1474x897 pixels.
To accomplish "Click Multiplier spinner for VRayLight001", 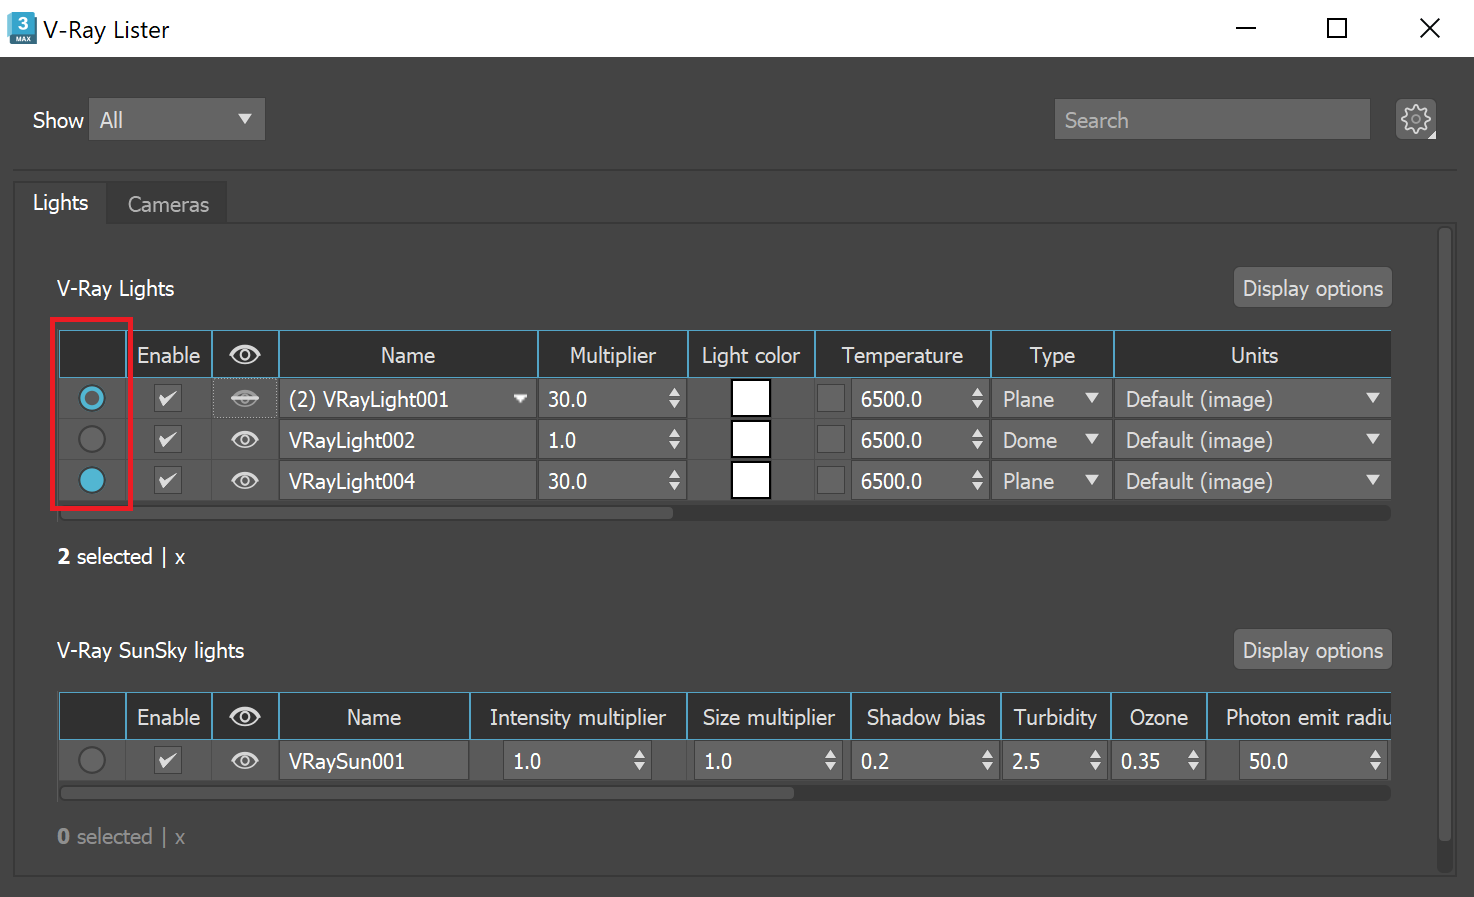I will (674, 399).
